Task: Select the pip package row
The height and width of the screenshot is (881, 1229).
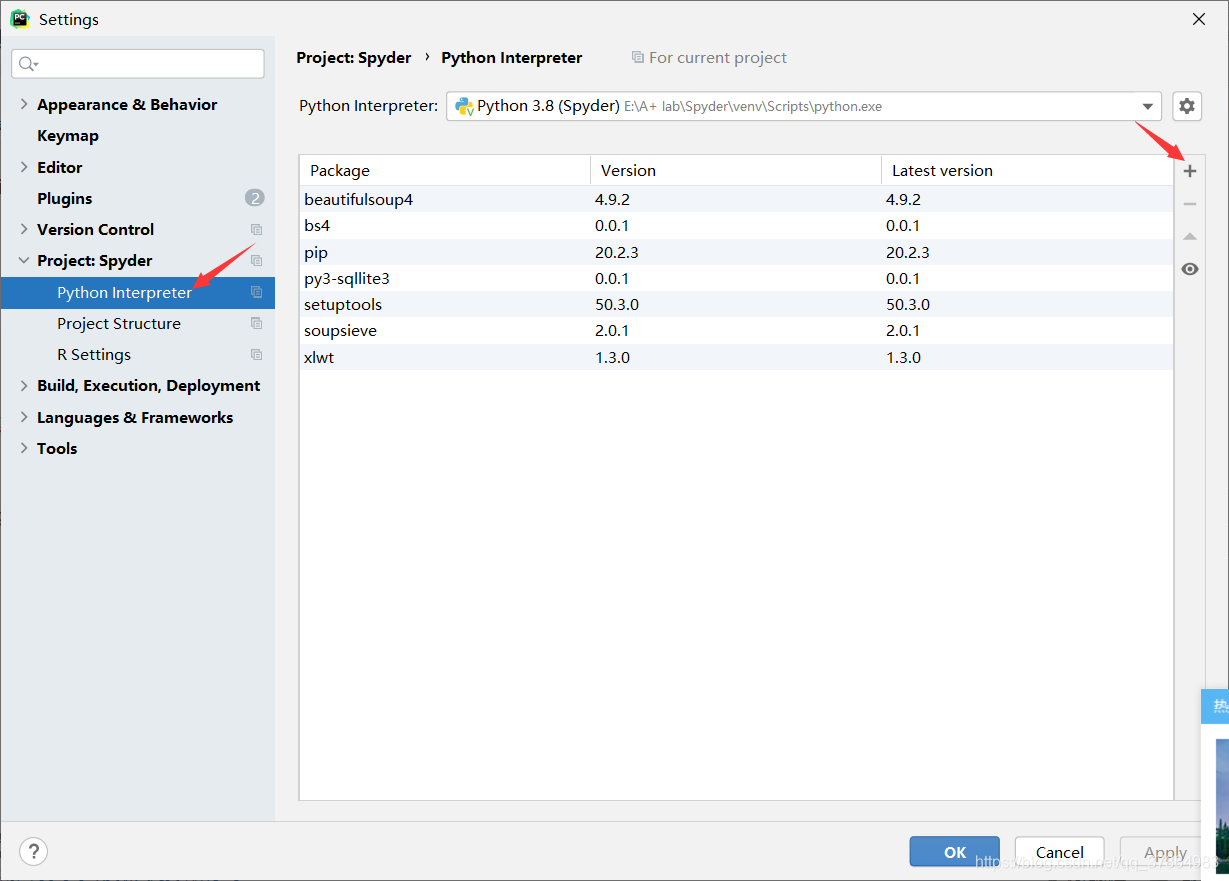Action: pyautogui.click(x=736, y=252)
